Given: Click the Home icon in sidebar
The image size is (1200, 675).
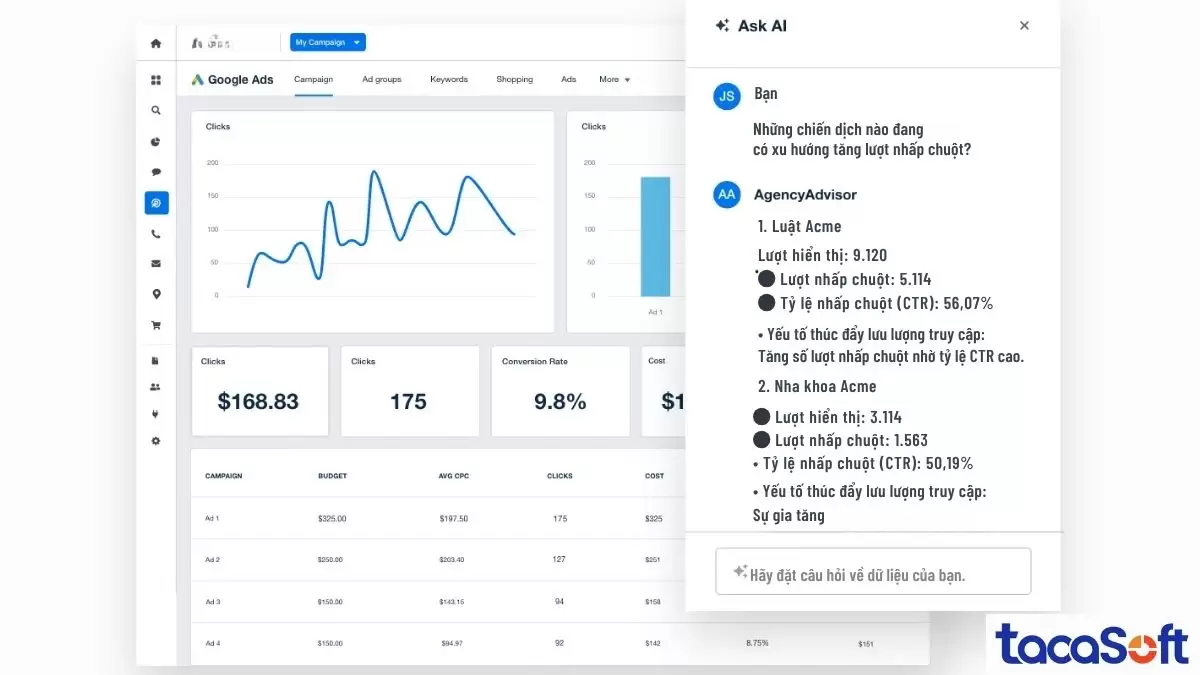Looking at the screenshot, I should click(x=155, y=43).
